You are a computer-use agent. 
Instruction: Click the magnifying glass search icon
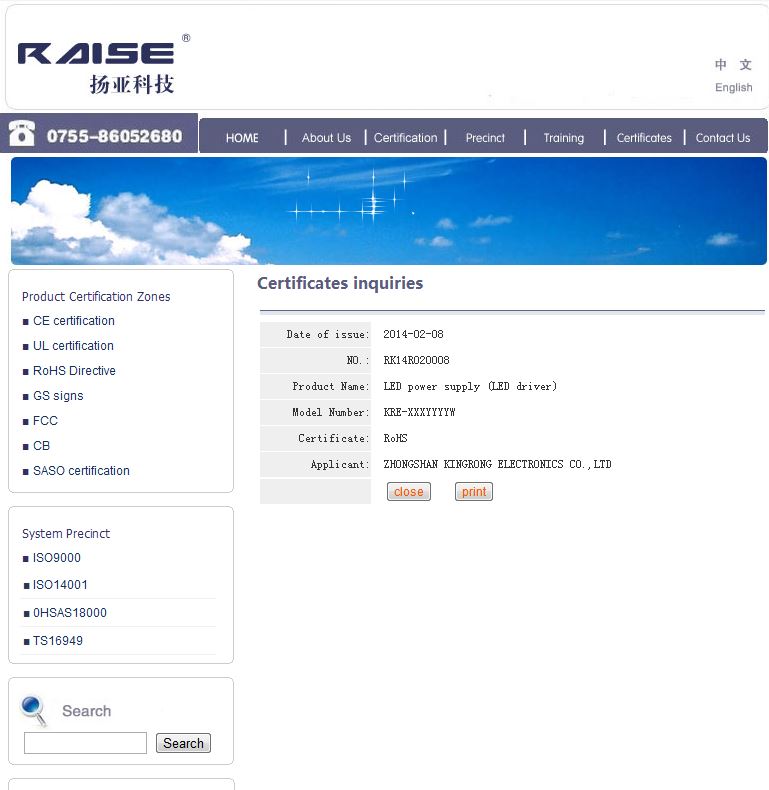click(33, 710)
